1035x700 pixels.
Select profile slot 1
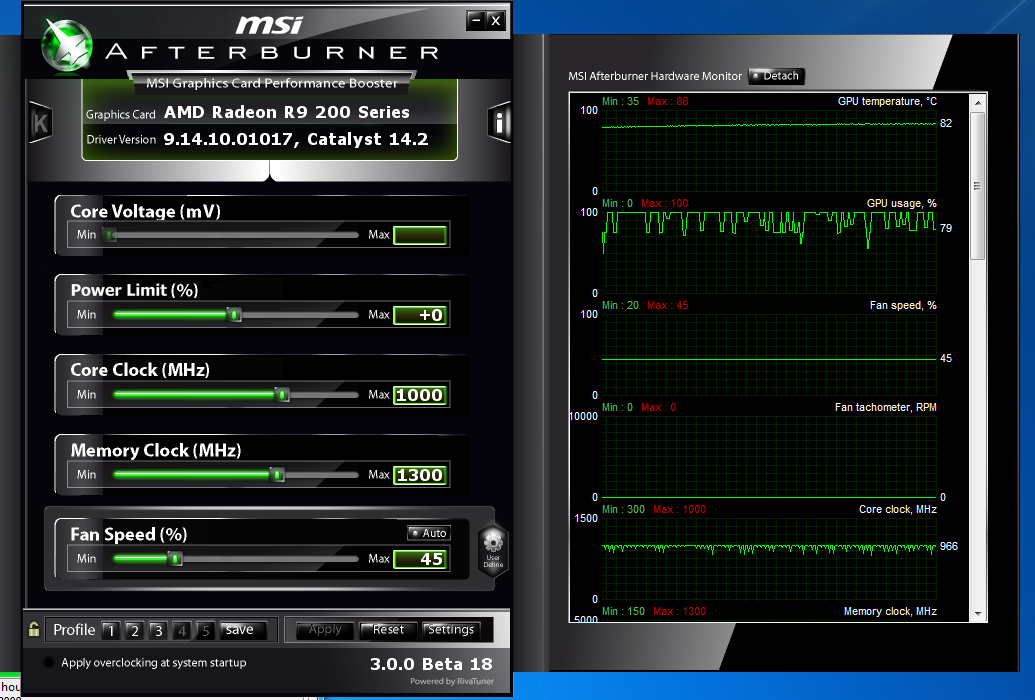click(x=110, y=631)
